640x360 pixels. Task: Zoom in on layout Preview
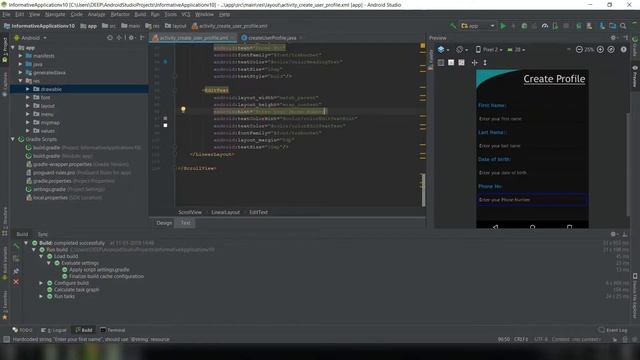coord(600,49)
